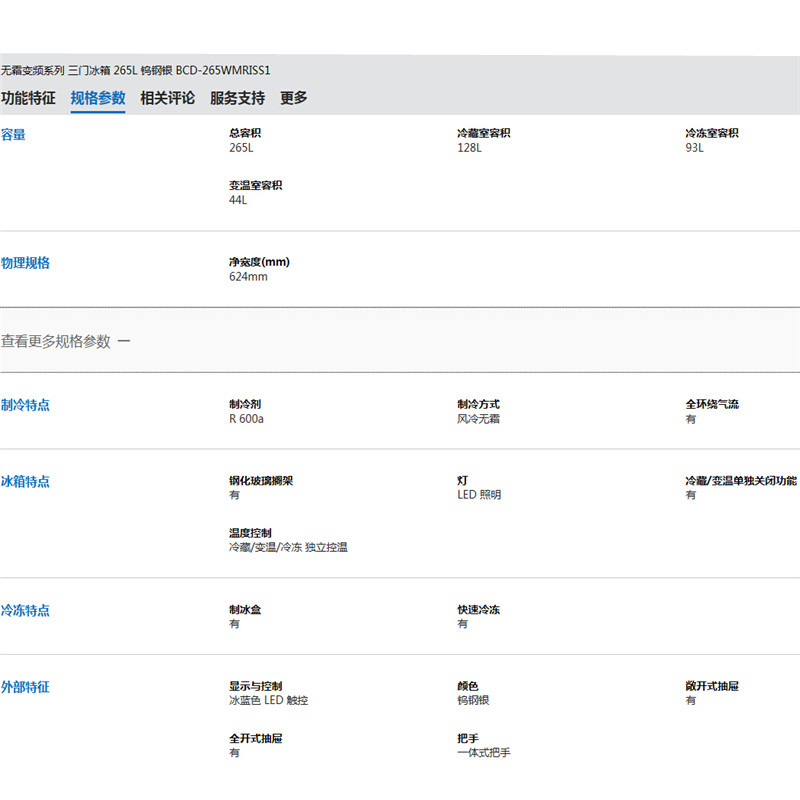Viewport: 800px width, 800px height.
Task: Click the 冷冻室容积 93L specification
Action: click(711, 141)
